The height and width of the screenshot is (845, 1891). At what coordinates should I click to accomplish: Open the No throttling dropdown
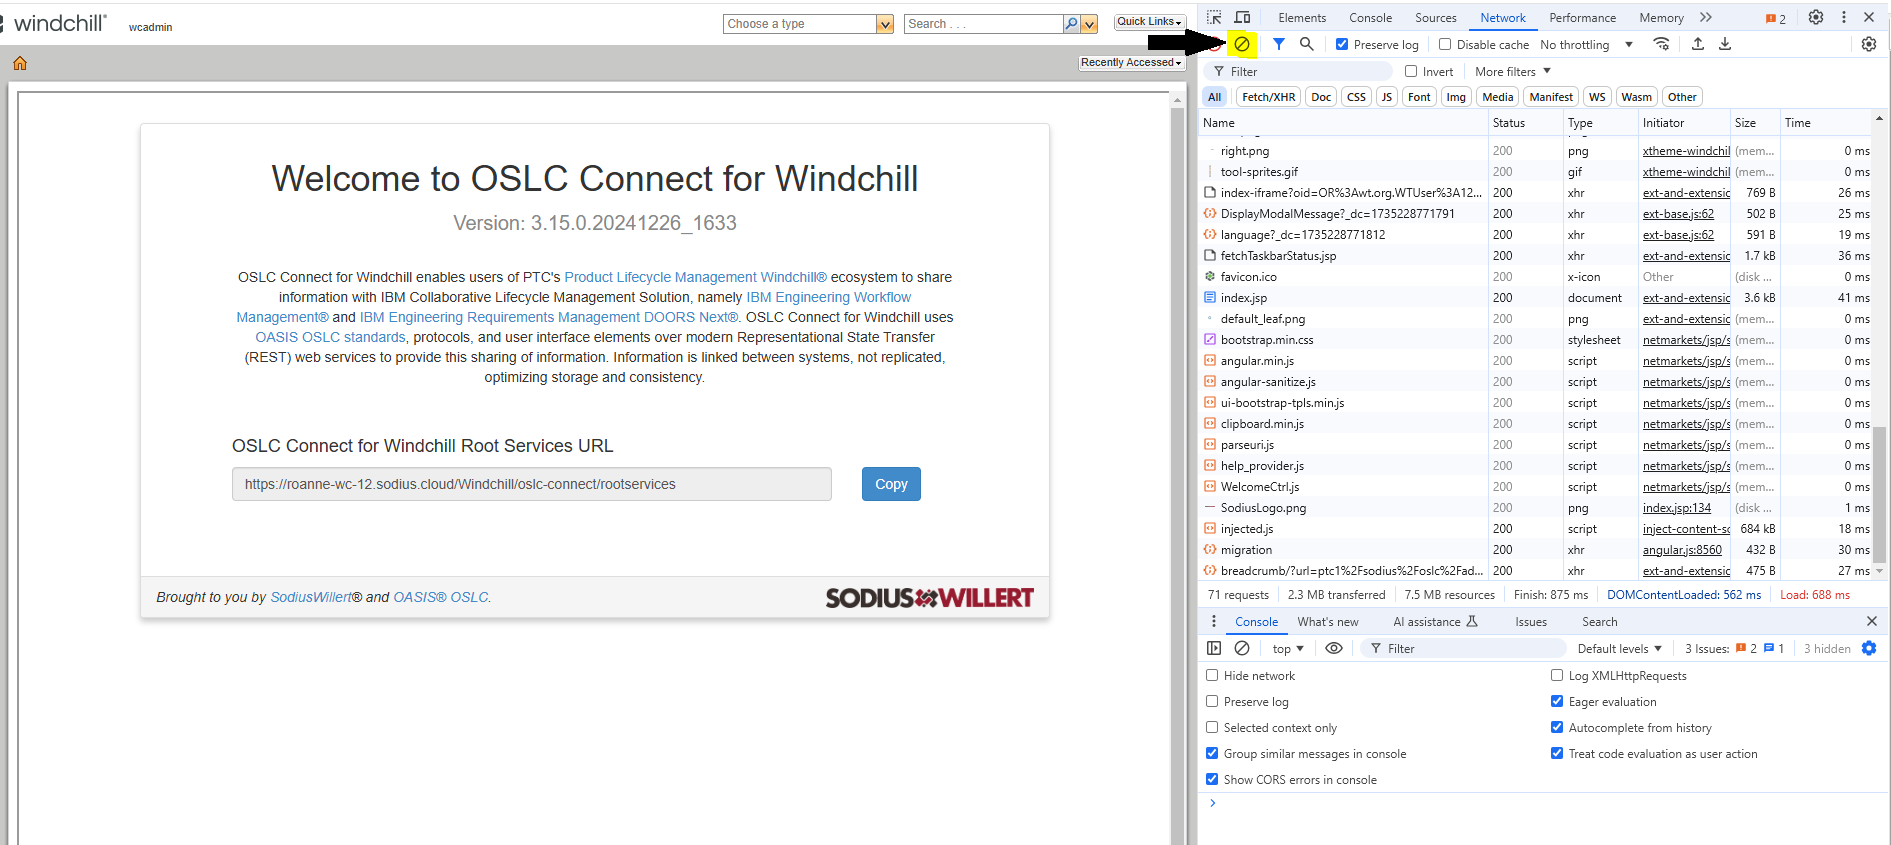point(1586,45)
